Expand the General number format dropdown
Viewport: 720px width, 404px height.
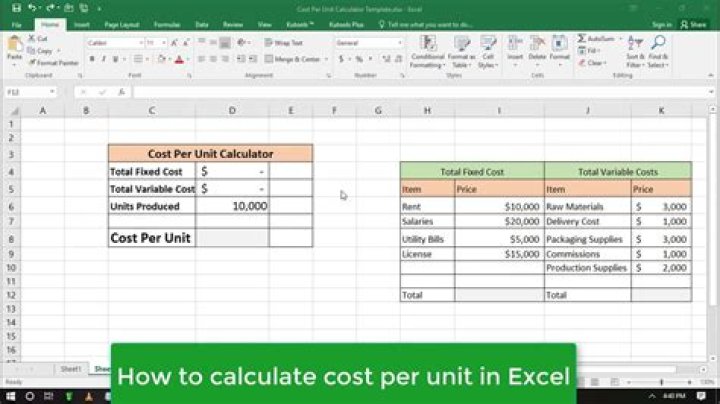click(x=401, y=43)
